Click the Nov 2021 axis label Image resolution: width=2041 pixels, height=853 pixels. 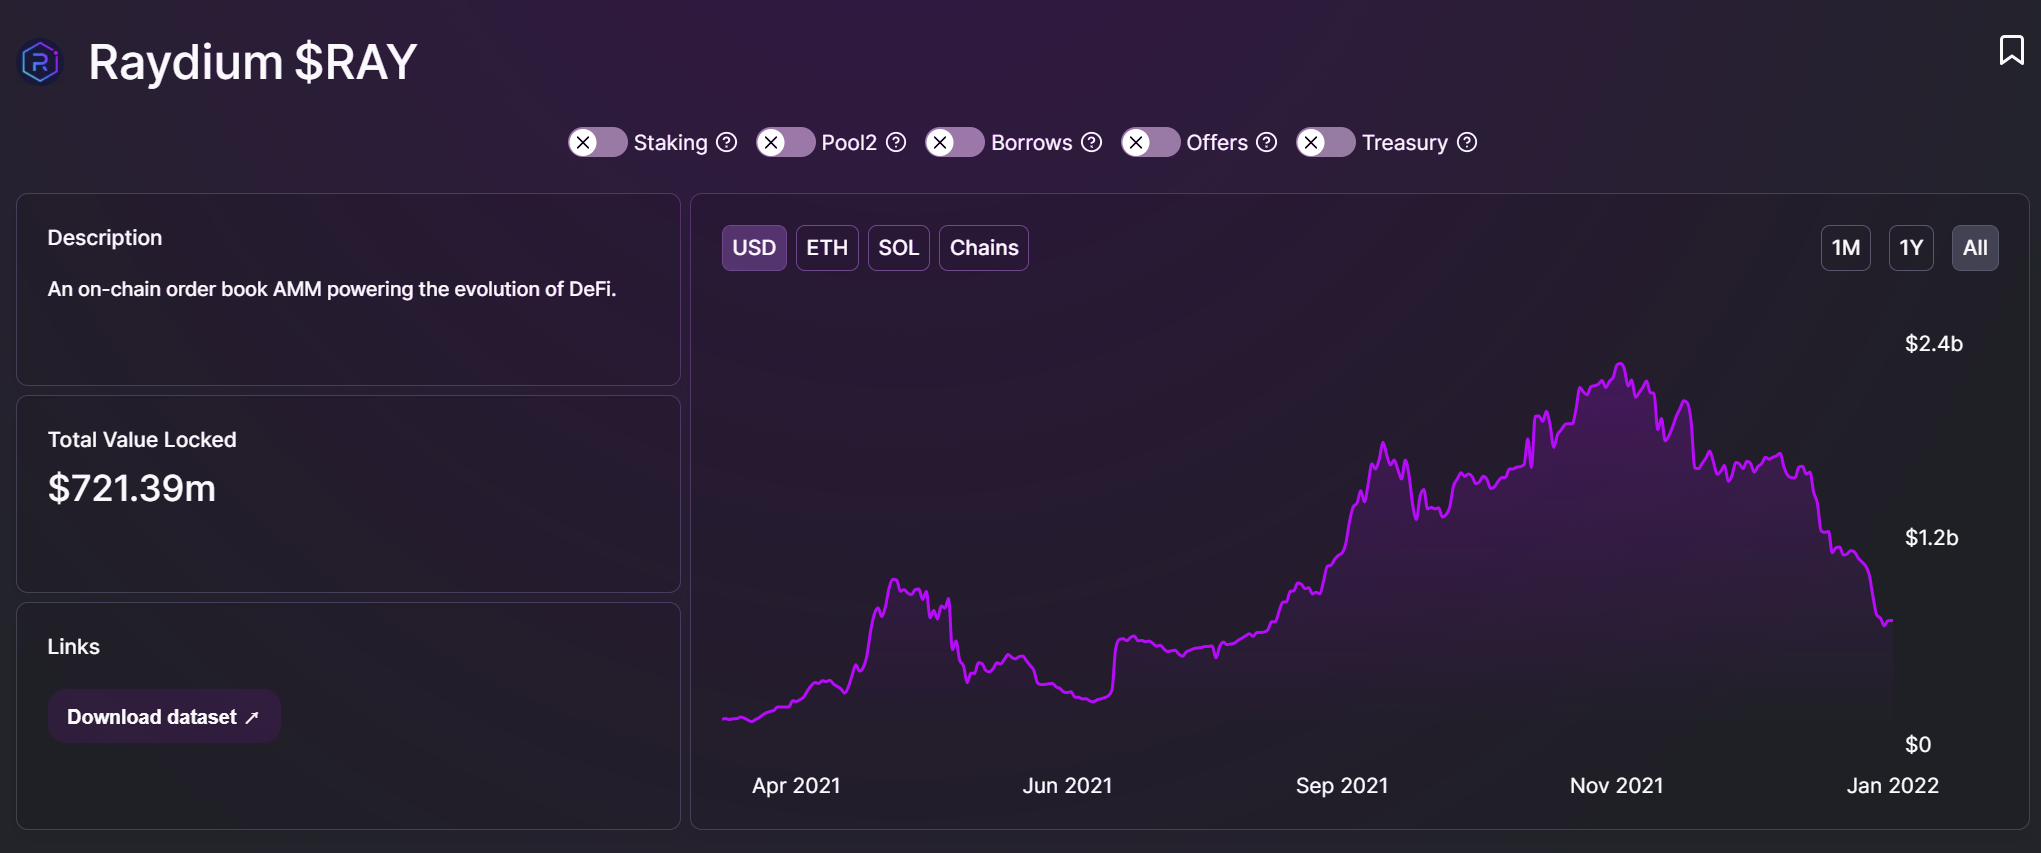tap(1616, 786)
